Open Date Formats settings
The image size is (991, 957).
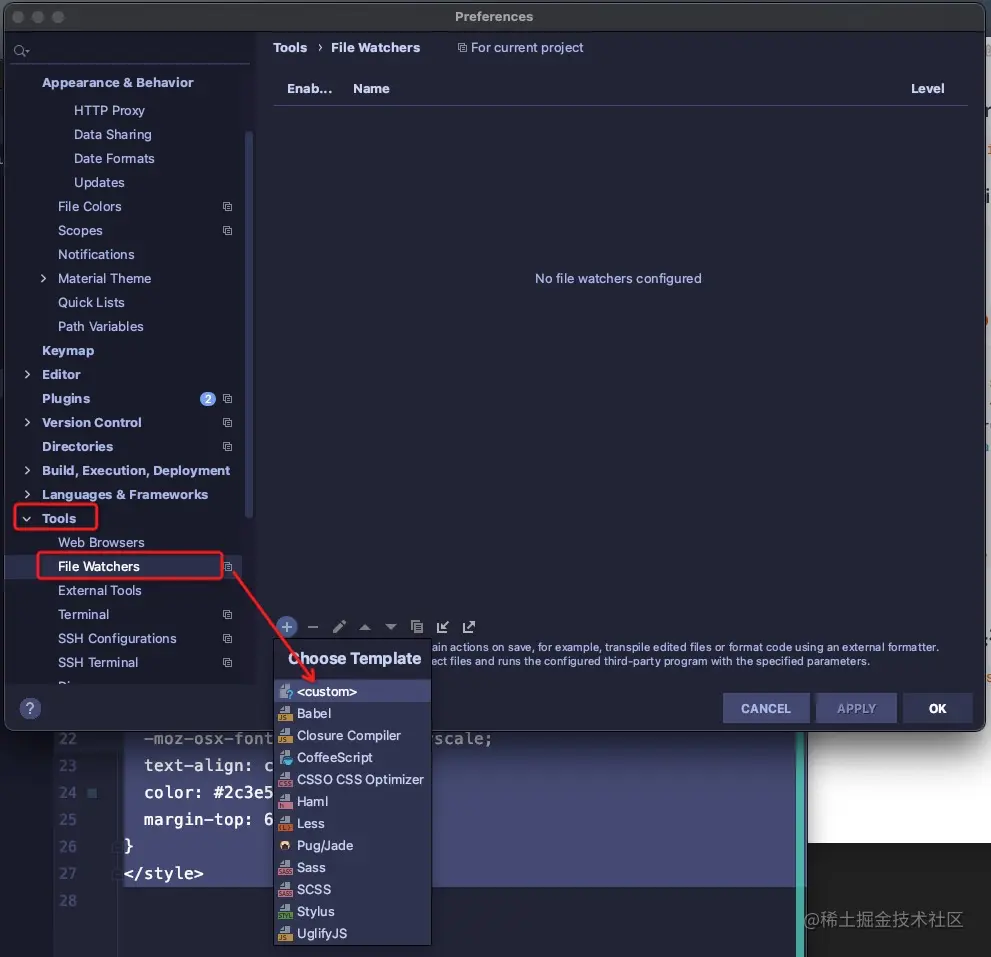coord(114,159)
